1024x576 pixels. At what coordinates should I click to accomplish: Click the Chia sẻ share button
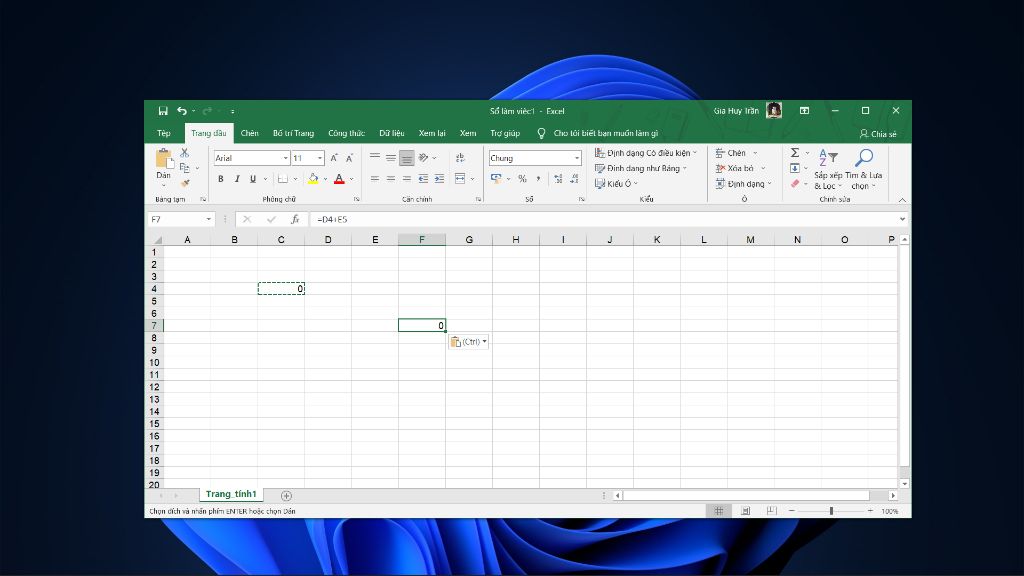tap(878, 134)
